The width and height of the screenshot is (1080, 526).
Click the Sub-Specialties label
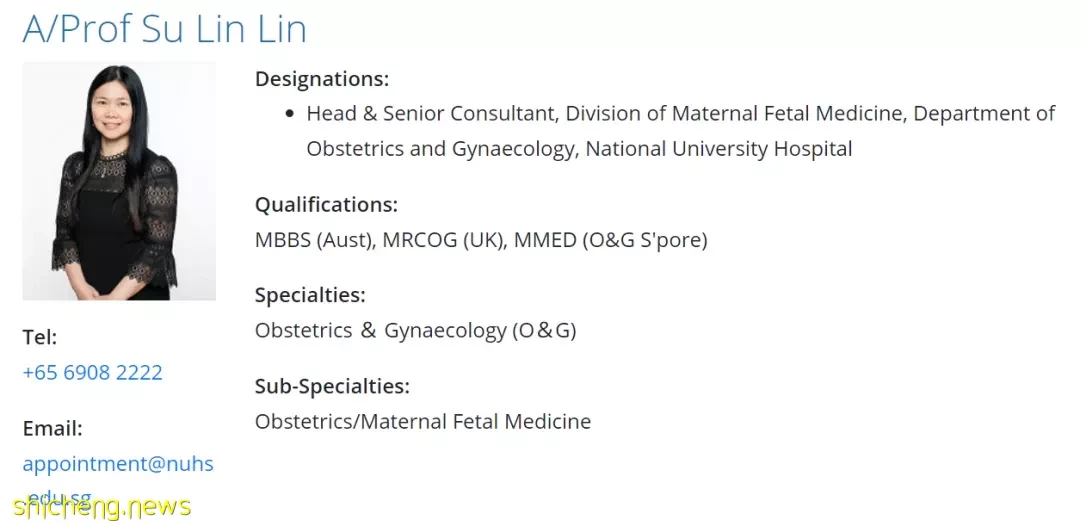pos(332,386)
